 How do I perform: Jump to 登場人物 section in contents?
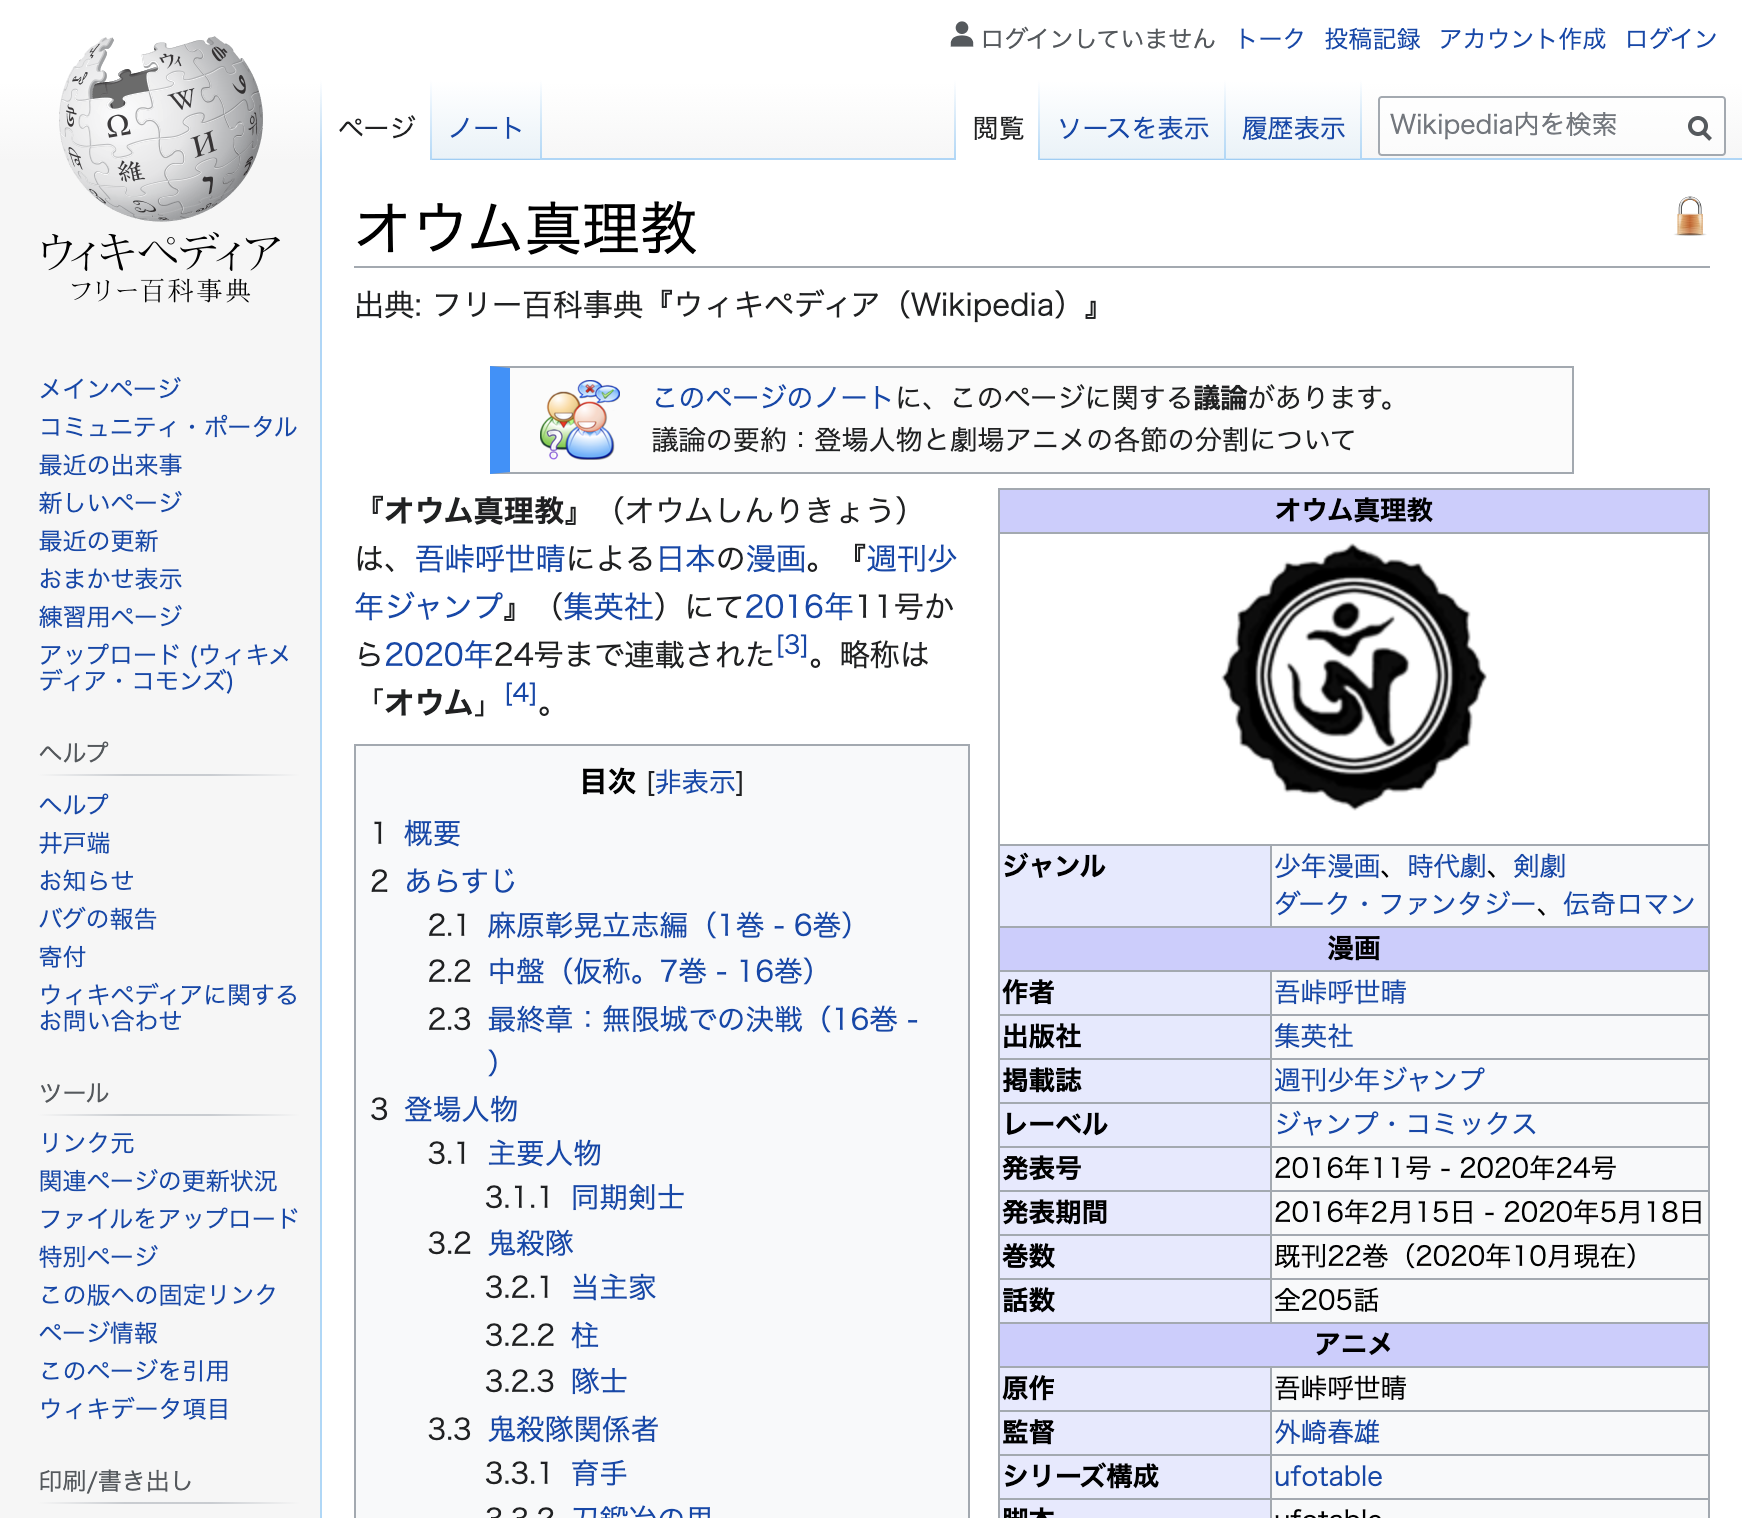pyautogui.click(x=461, y=1109)
